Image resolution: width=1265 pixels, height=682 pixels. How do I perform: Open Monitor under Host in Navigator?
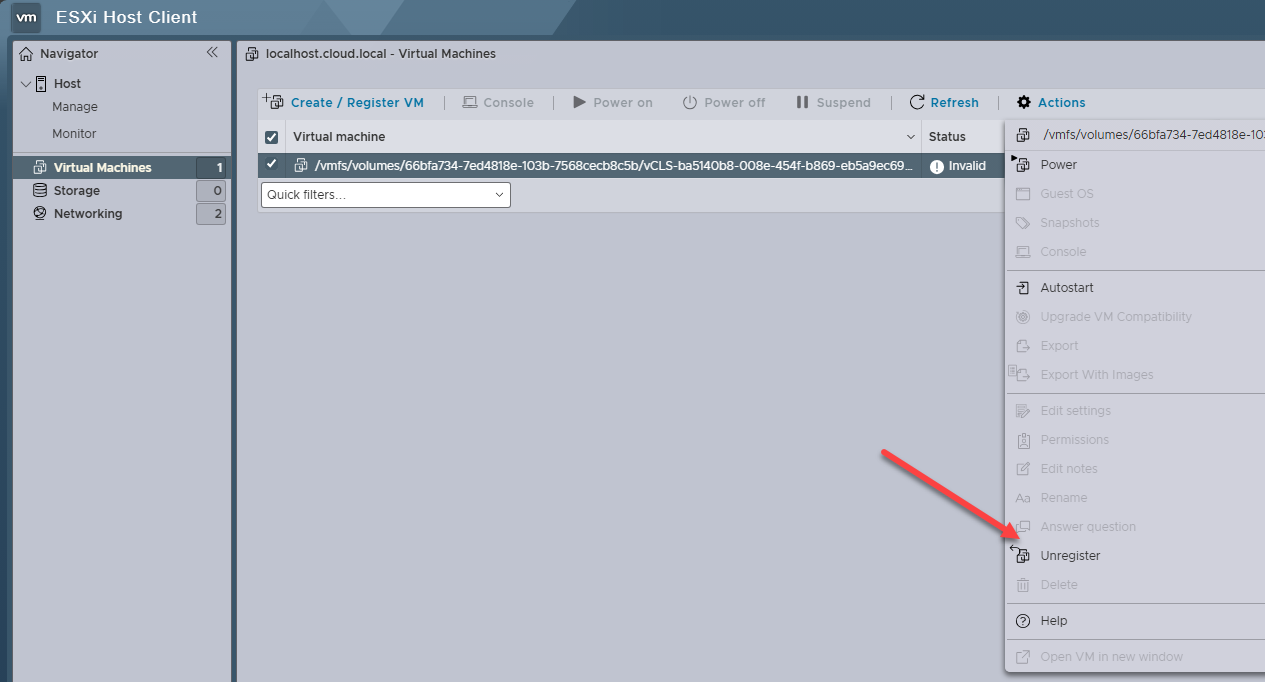point(74,133)
